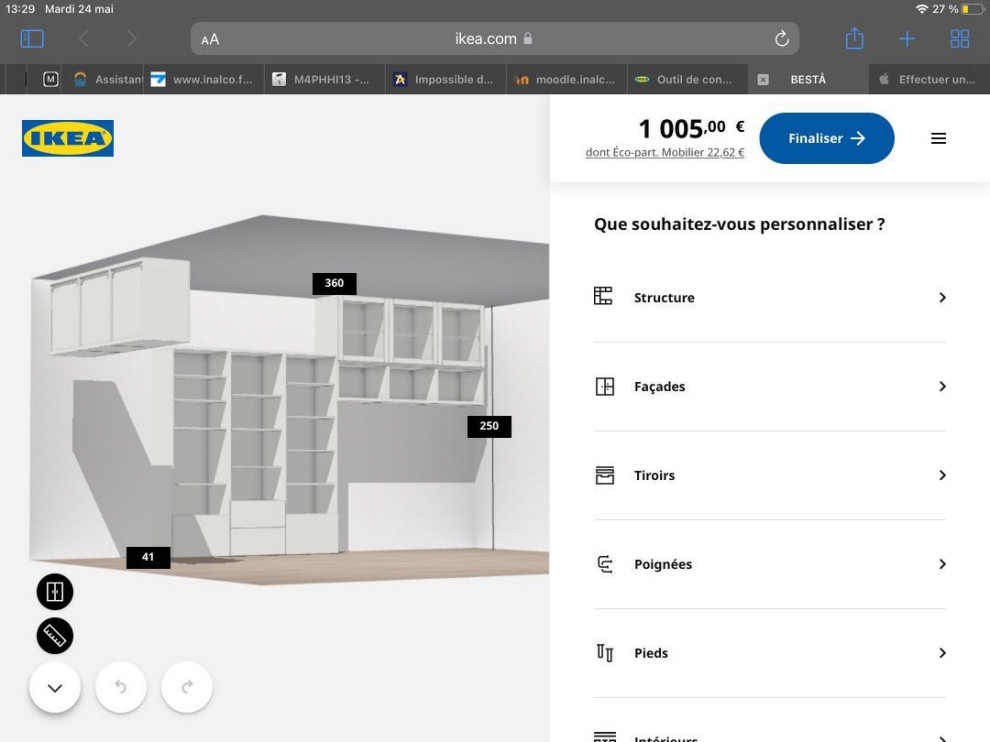Screen dimensions: 990x742
Task: Switch to the Effectuer un... tab
Action: point(928,80)
